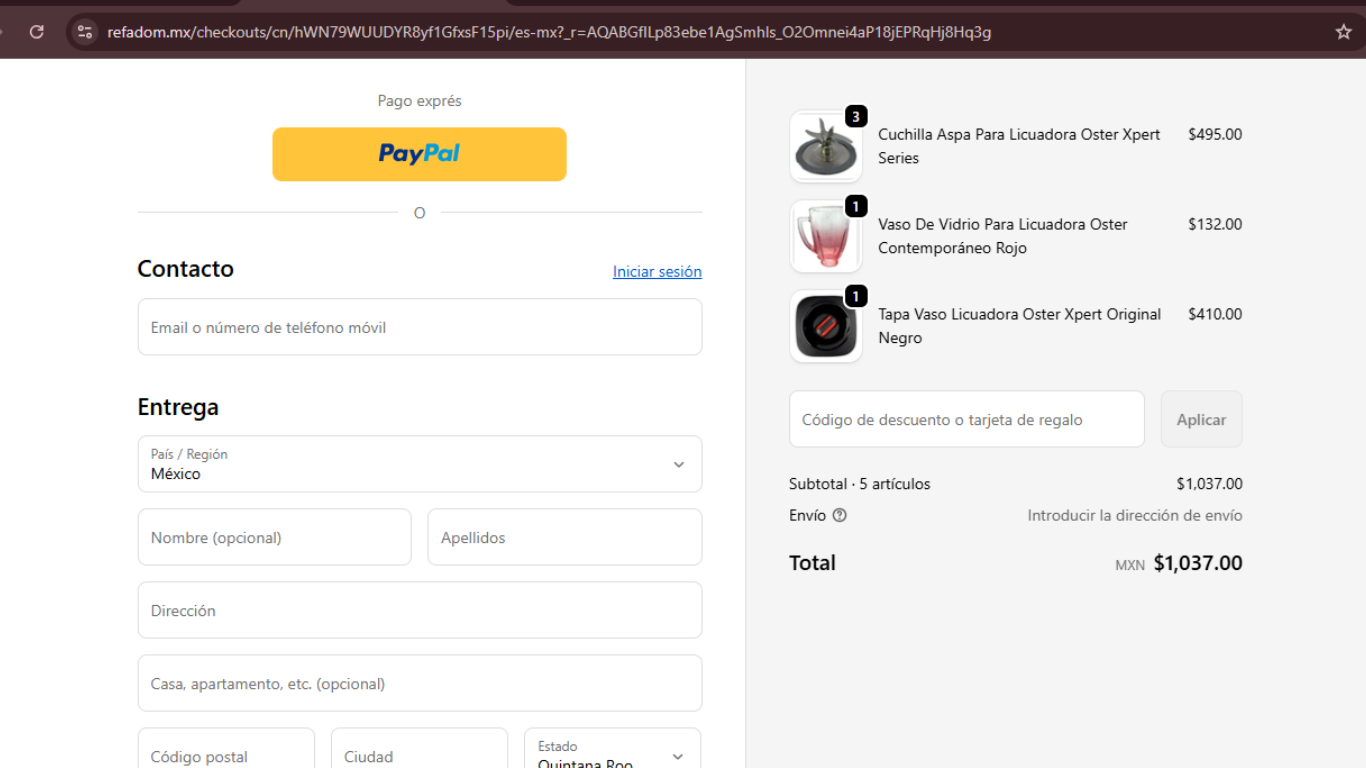The width and height of the screenshot is (1366, 768).
Task: Pay with the PayPal express button
Action: [419, 154]
